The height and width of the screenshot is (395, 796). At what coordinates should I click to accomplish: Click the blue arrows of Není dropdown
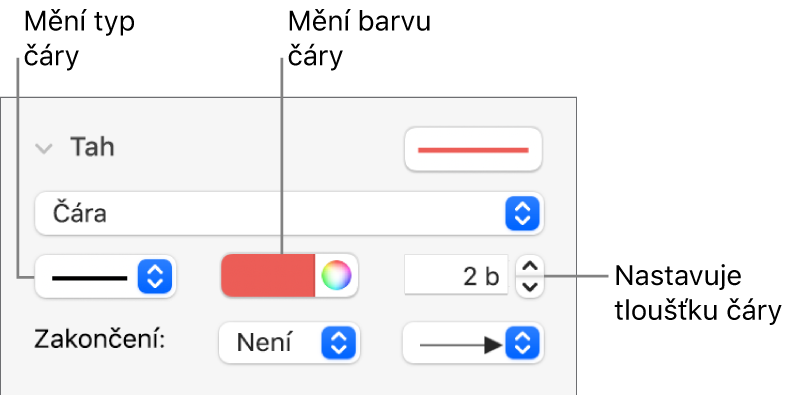point(338,343)
